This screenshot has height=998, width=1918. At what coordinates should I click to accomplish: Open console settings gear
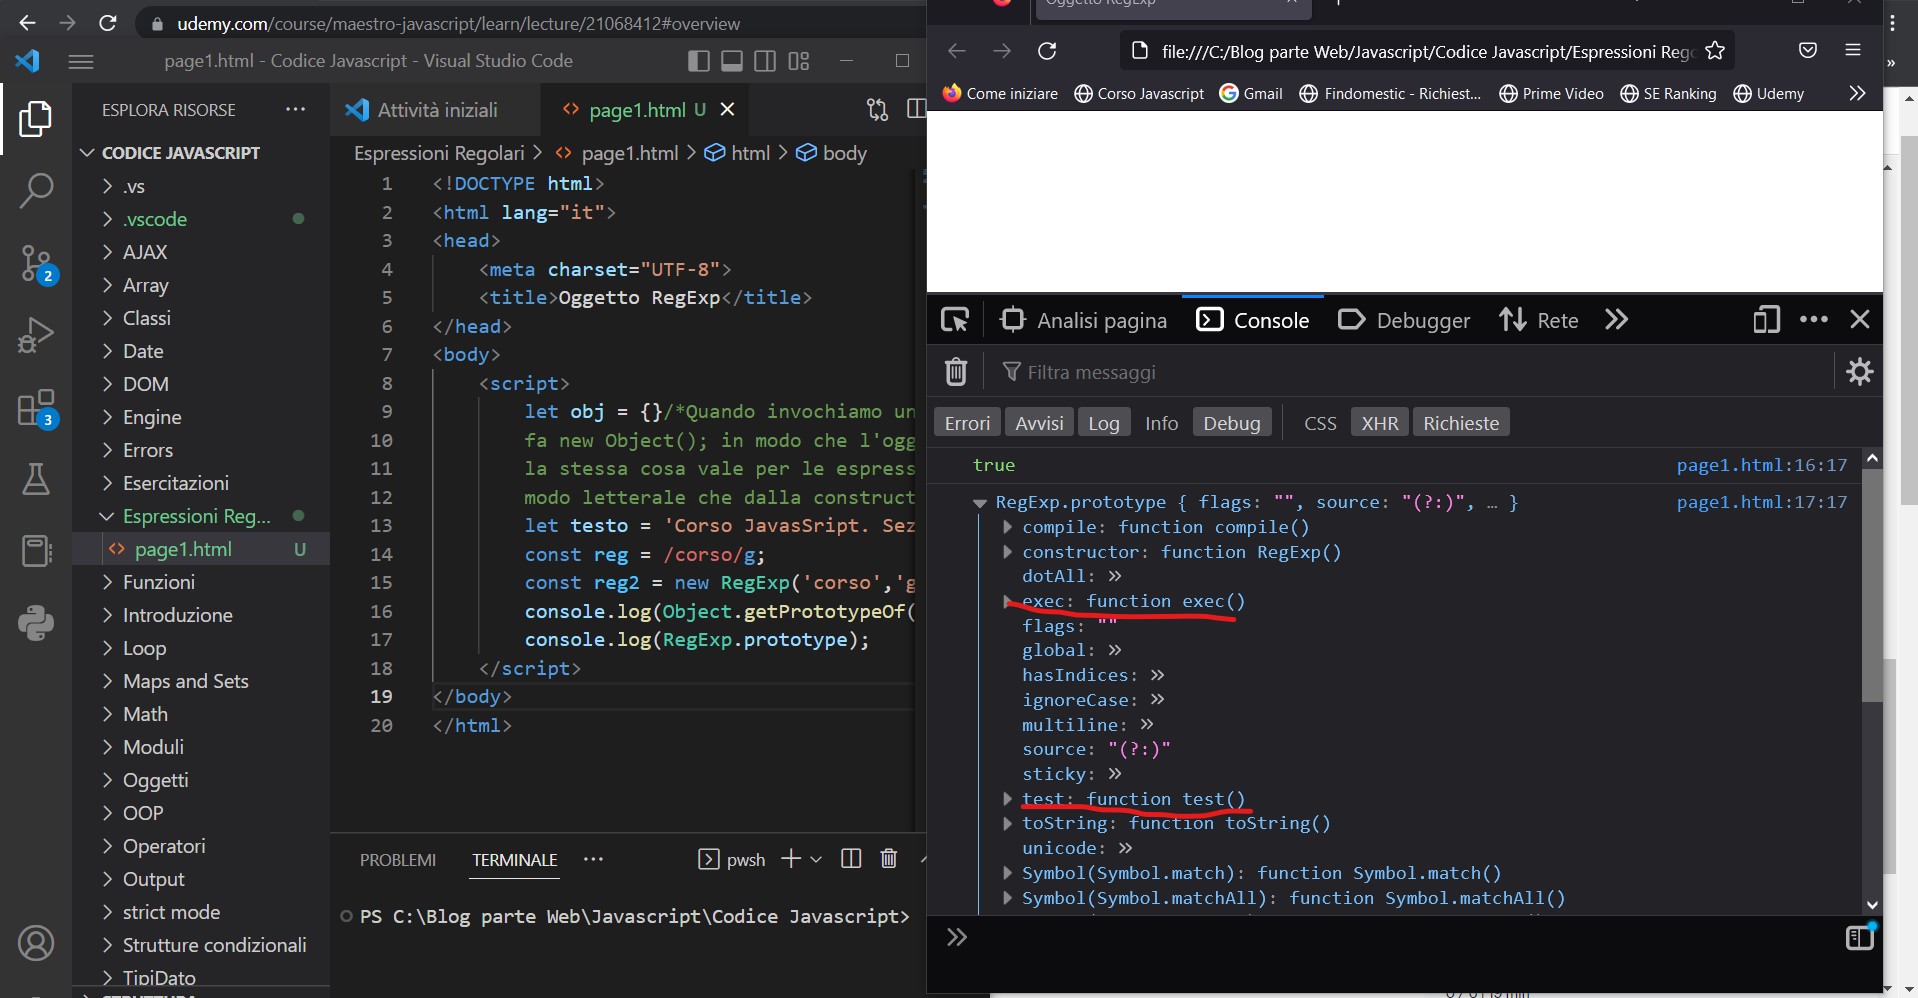1860,372
